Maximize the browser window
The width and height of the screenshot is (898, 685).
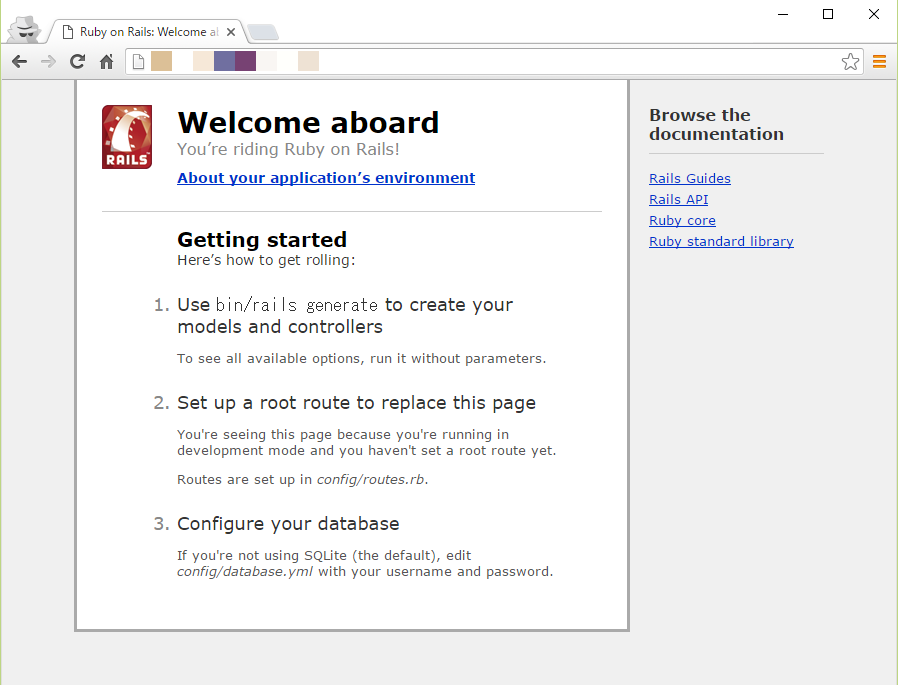[828, 14]
